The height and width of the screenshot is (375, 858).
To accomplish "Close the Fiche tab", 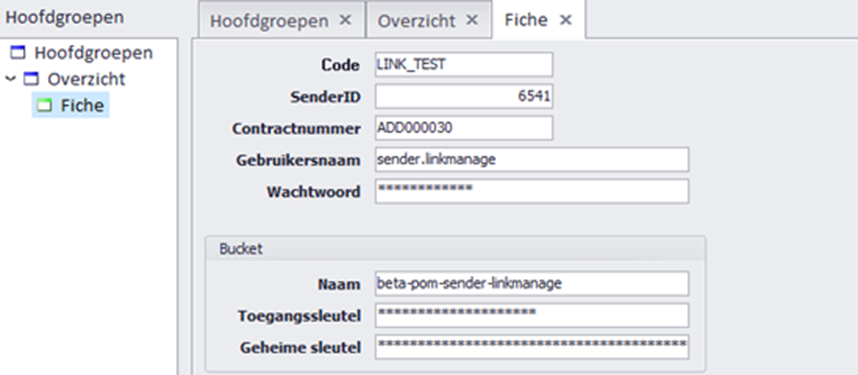I will 565,20.
